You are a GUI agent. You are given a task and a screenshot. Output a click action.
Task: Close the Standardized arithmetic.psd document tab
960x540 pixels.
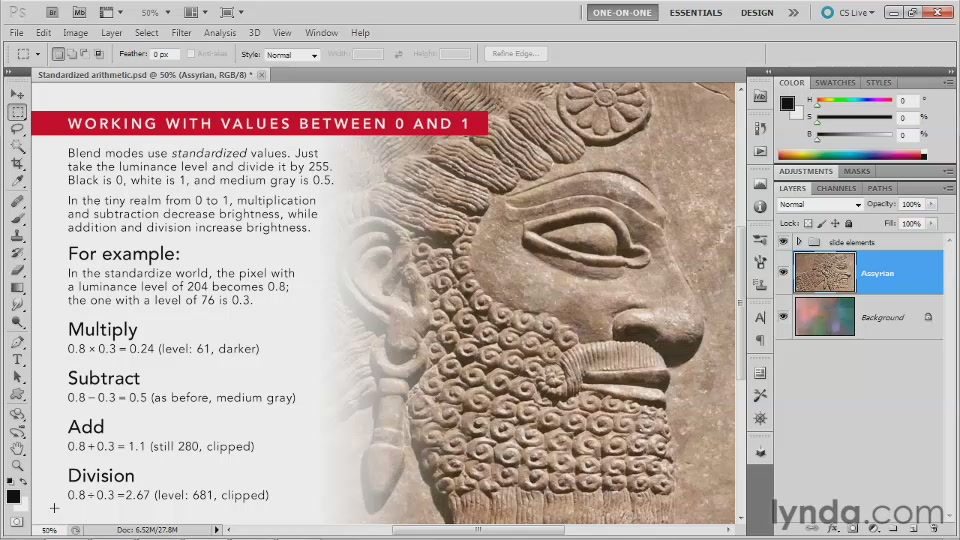point(261,75)
